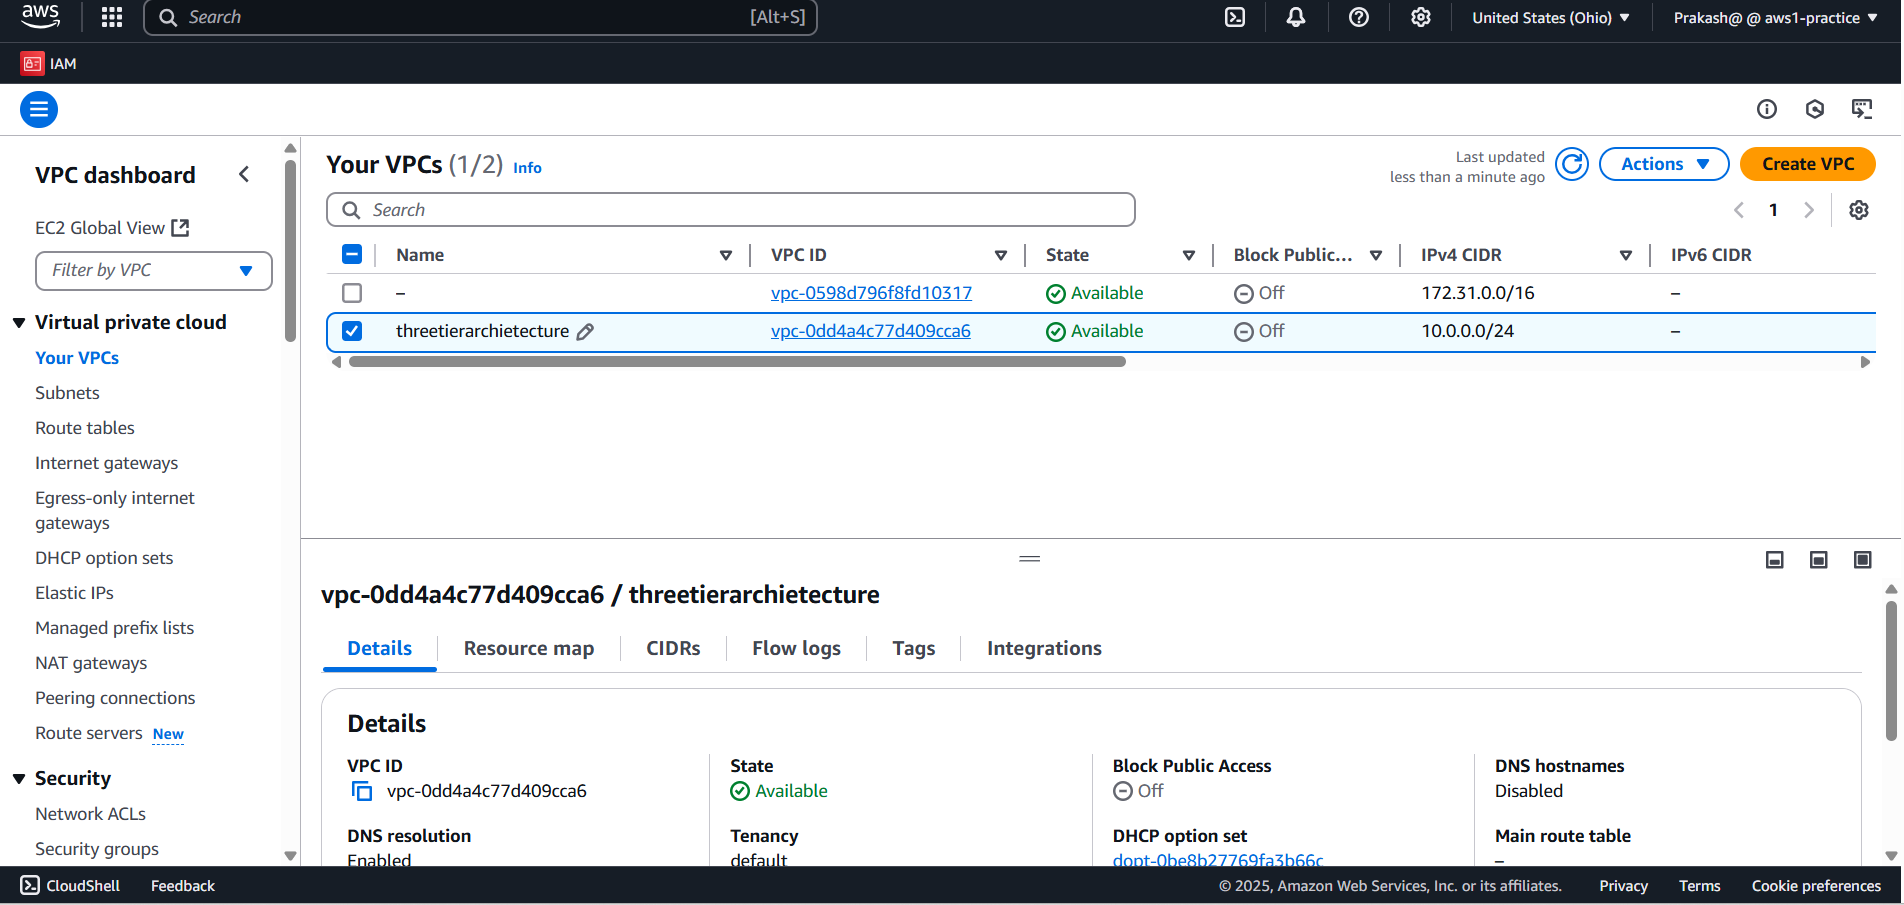Screen dimensions: 1904x905
Task: Toggle the blue hamburger navigation menu
Action: point(39,109)
